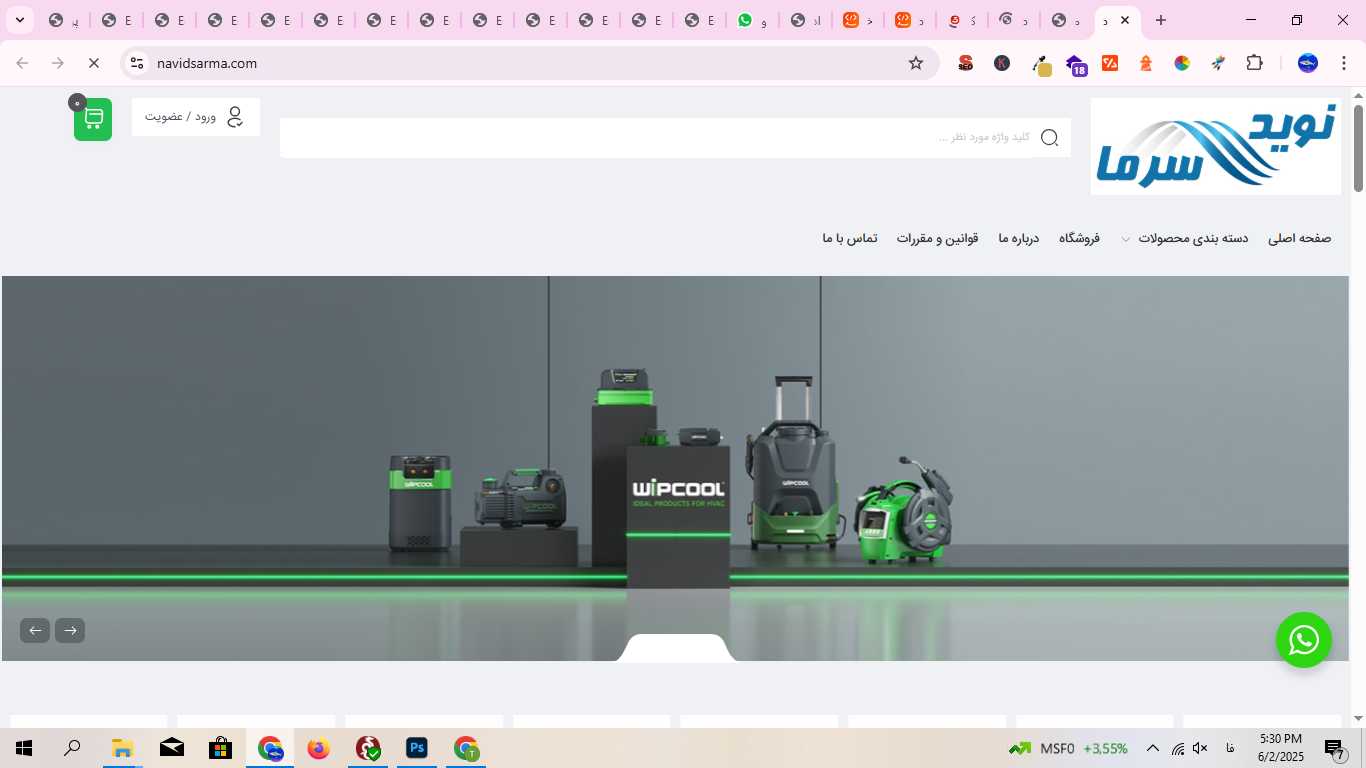Click the search magnifier icon in site search
Image resolution: width=1366 pixels, height=768 pixels.
click(x=1049, y=138)
